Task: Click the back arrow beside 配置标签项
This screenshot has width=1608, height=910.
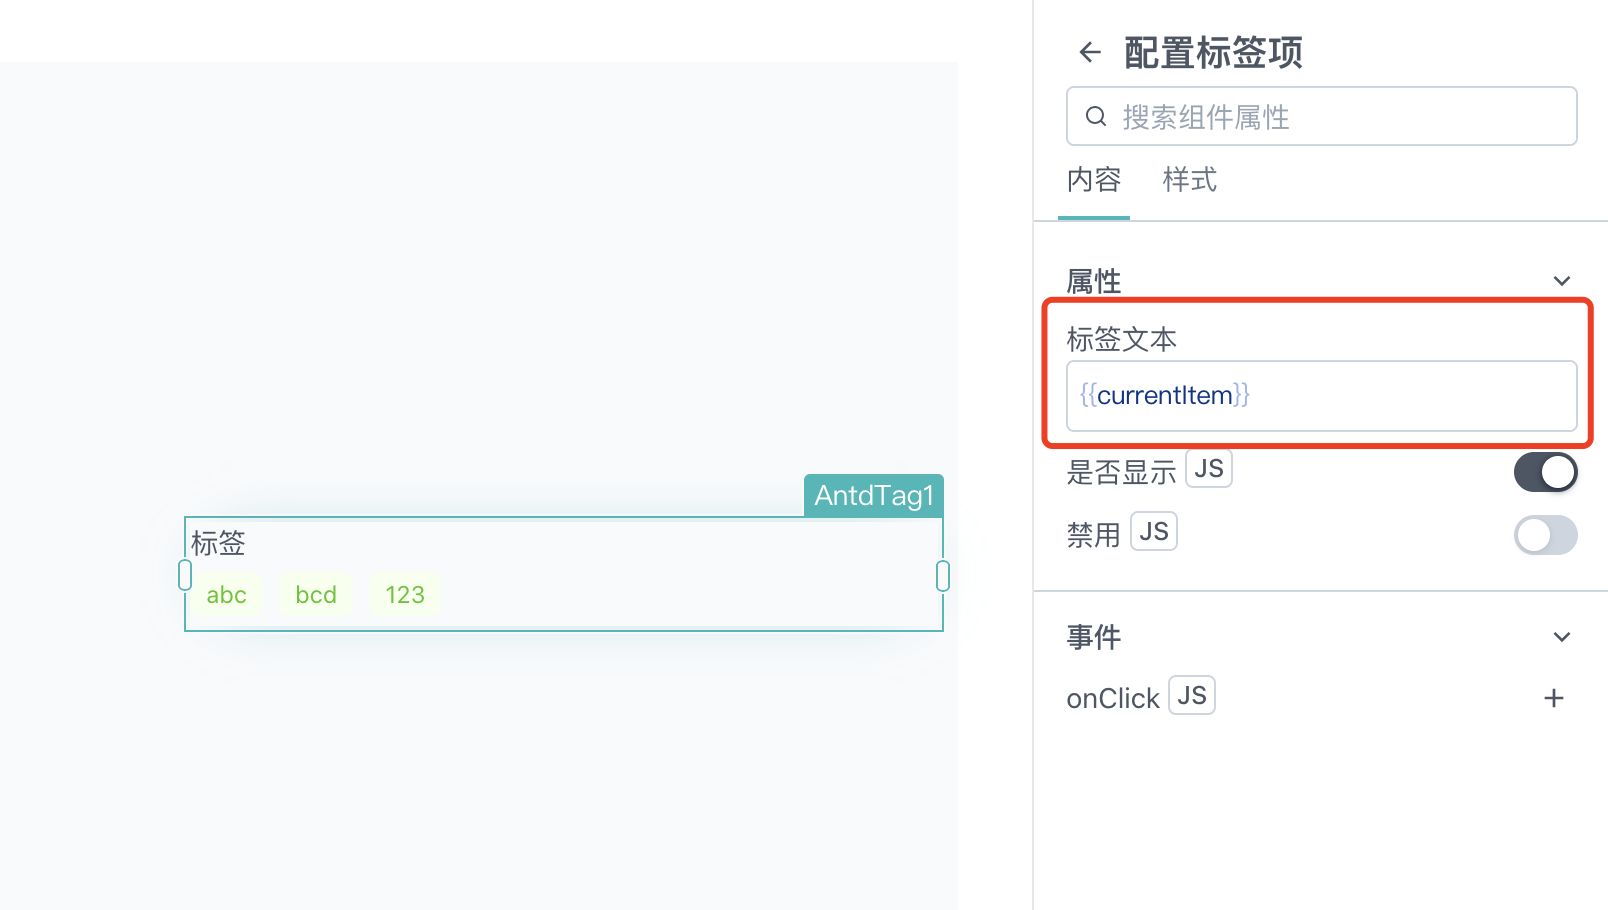Action: [1090, 52]
